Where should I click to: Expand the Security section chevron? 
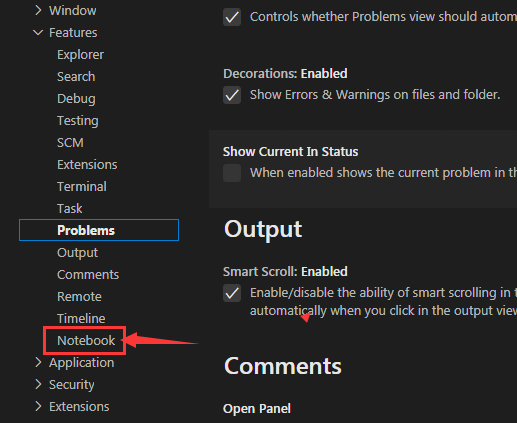(x=38, y=385)
